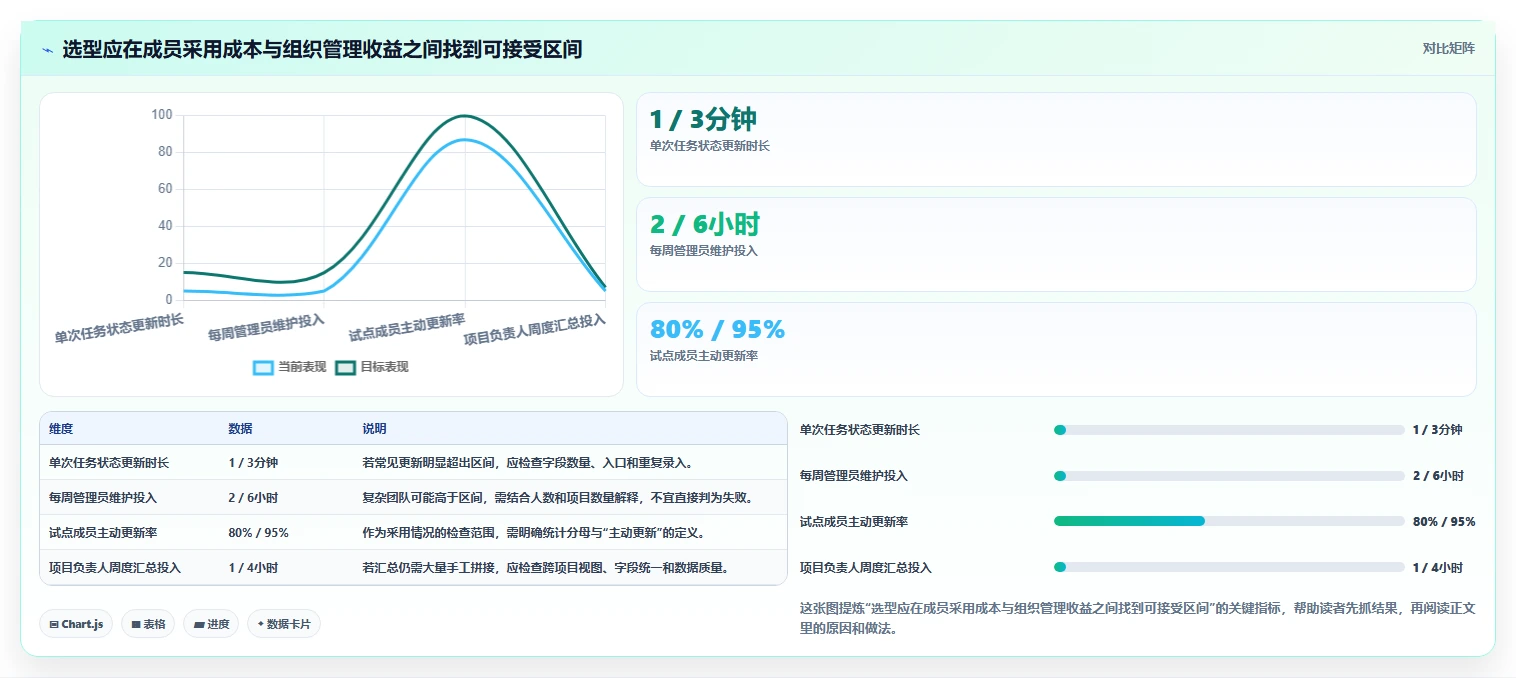Click the chart's 每周管理员维护投入 axis label
Screen dimensions: 1516x678
click(x=266, y=327)
